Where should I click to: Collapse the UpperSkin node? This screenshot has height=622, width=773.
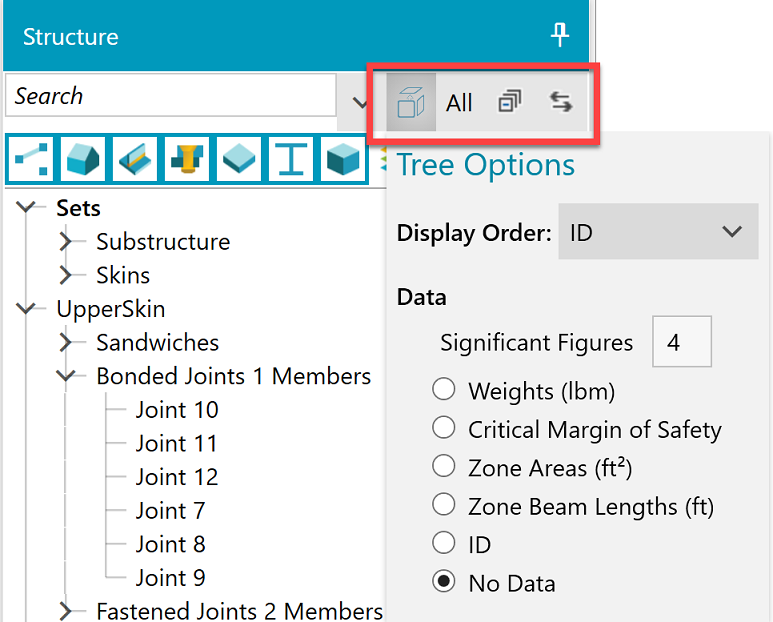(25, 308)
